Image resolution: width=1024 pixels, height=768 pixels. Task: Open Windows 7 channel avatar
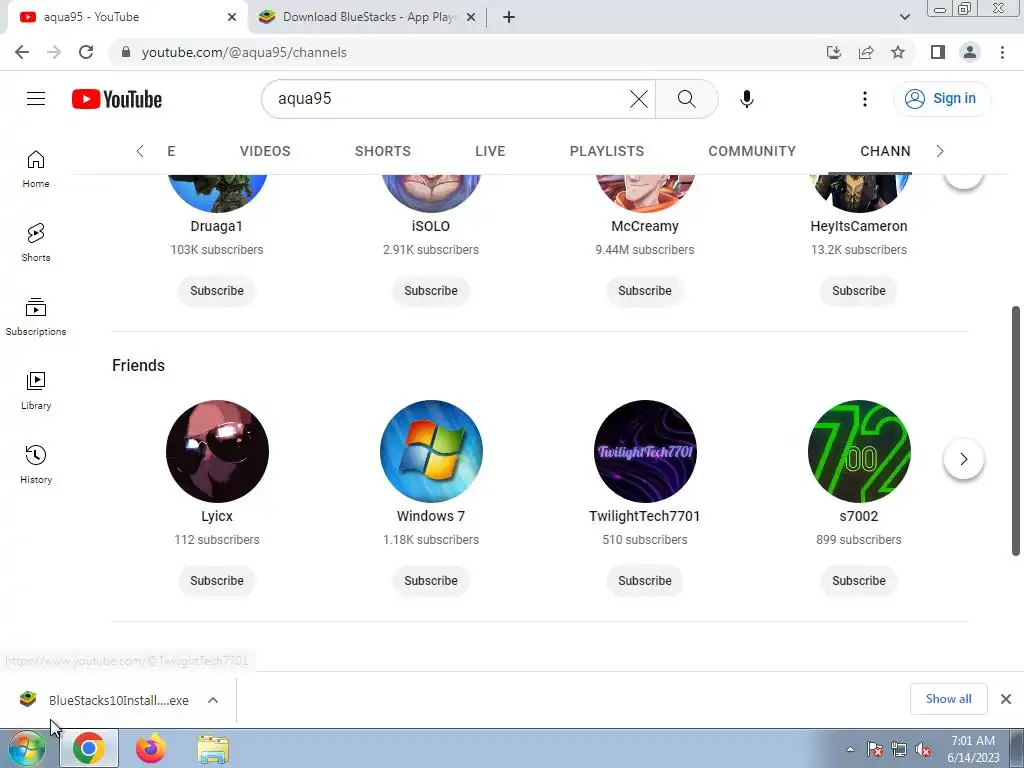(x=431, y=451)
